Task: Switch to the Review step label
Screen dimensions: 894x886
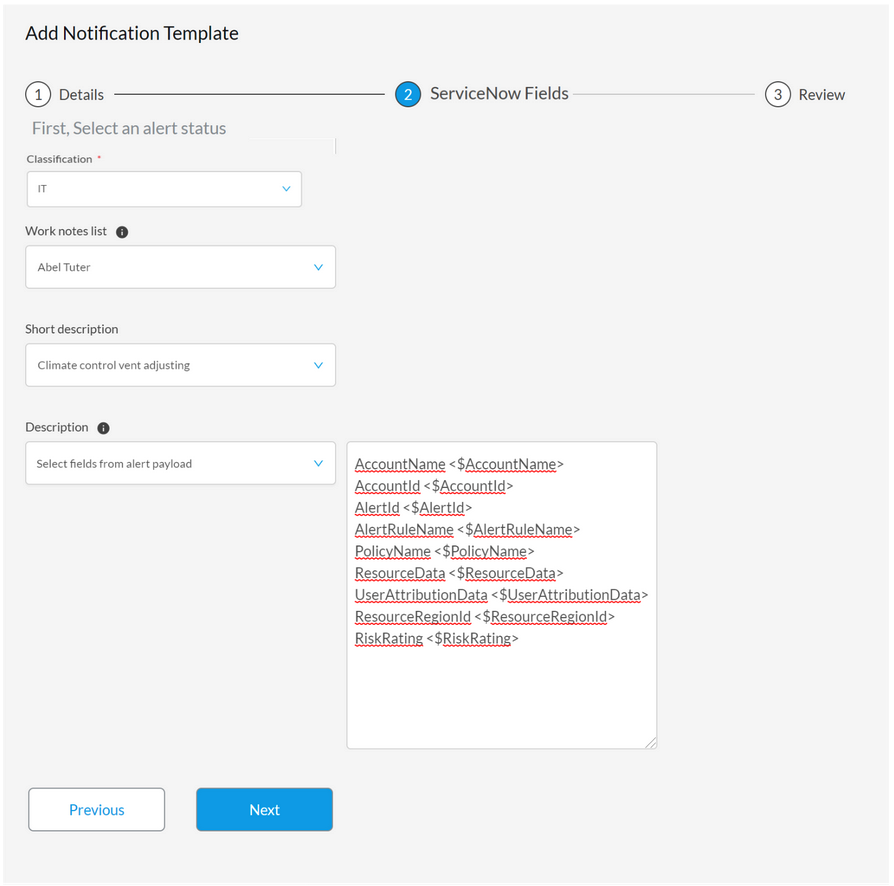Action: pos(822,94)
